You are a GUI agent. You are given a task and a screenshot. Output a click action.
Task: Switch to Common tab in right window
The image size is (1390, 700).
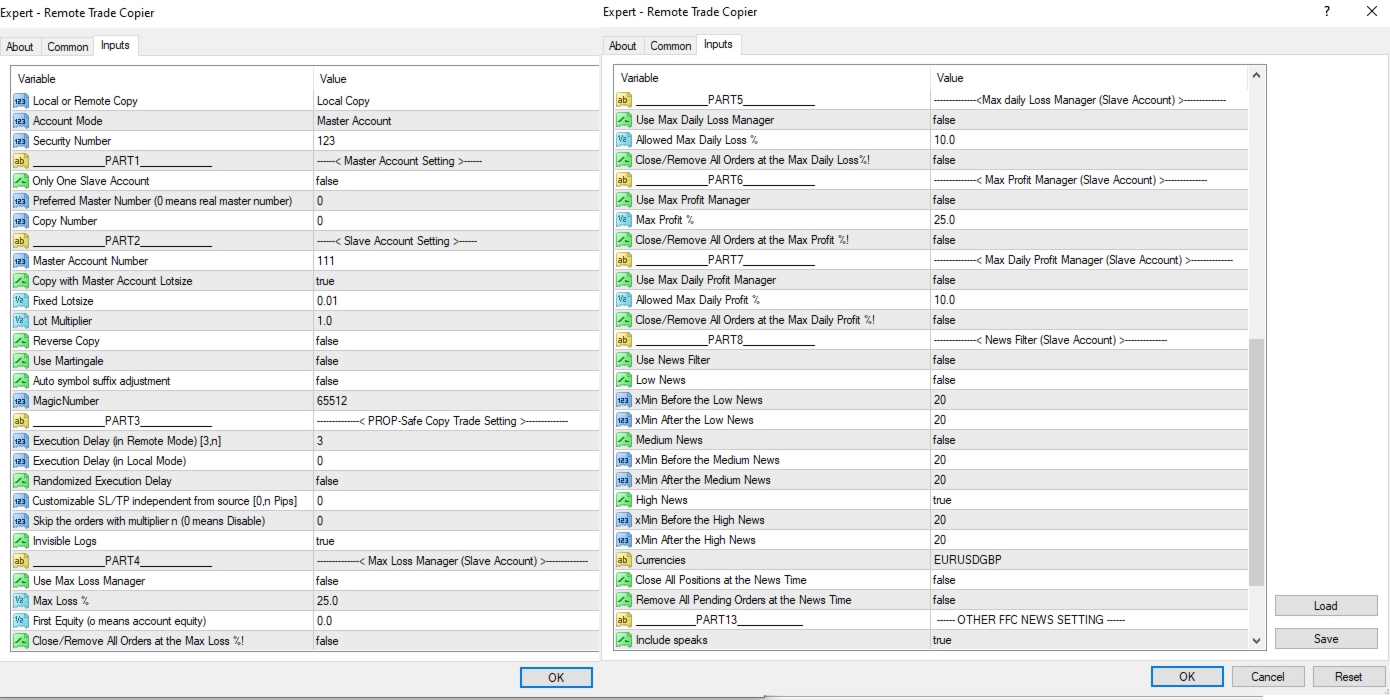pos(671,46)
